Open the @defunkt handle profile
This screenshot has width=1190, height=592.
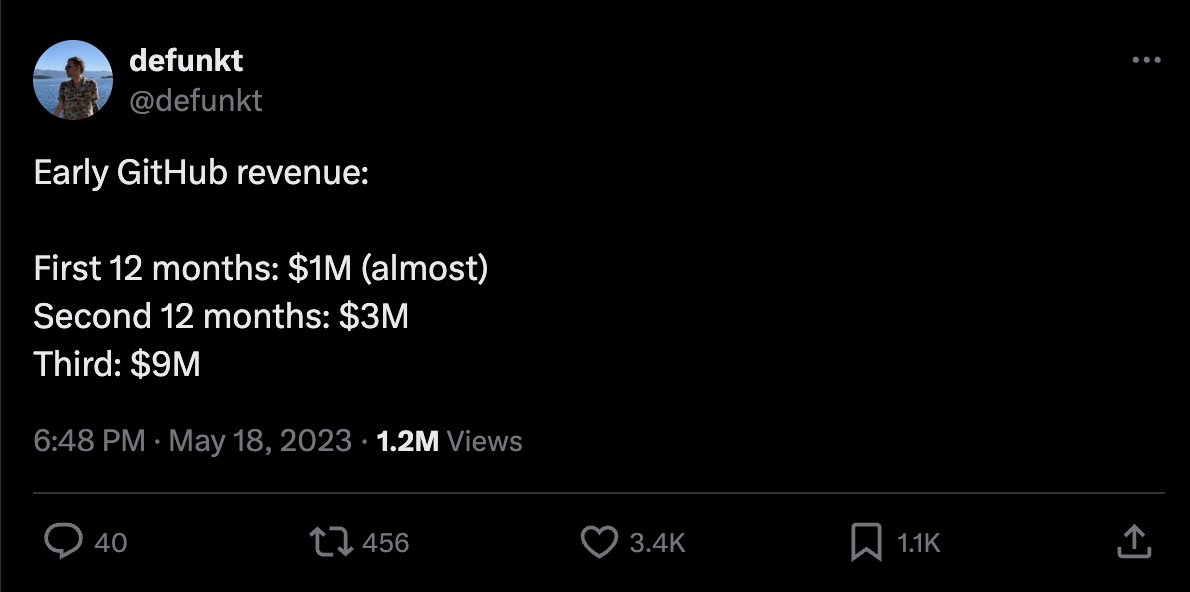(197, 100)
